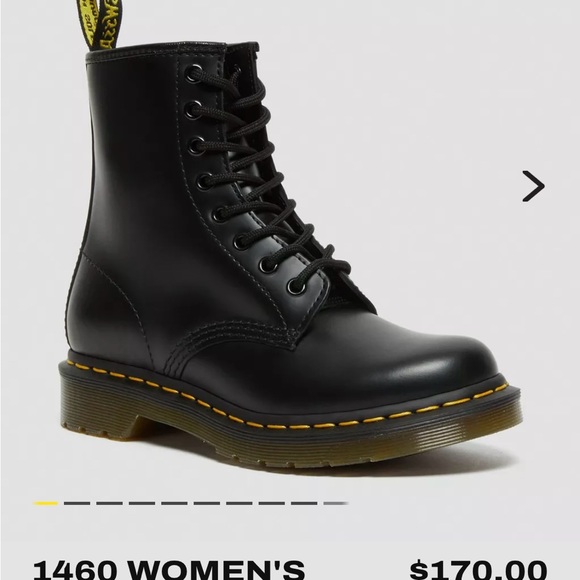Jump to the third carousel indicator dash

109,503
